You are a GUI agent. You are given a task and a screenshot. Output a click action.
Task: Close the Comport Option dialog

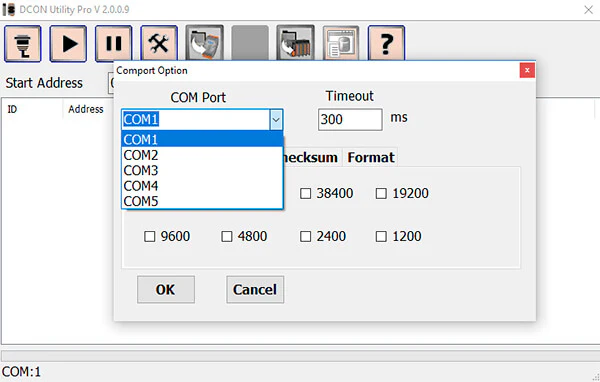click(x=527, y=70)
